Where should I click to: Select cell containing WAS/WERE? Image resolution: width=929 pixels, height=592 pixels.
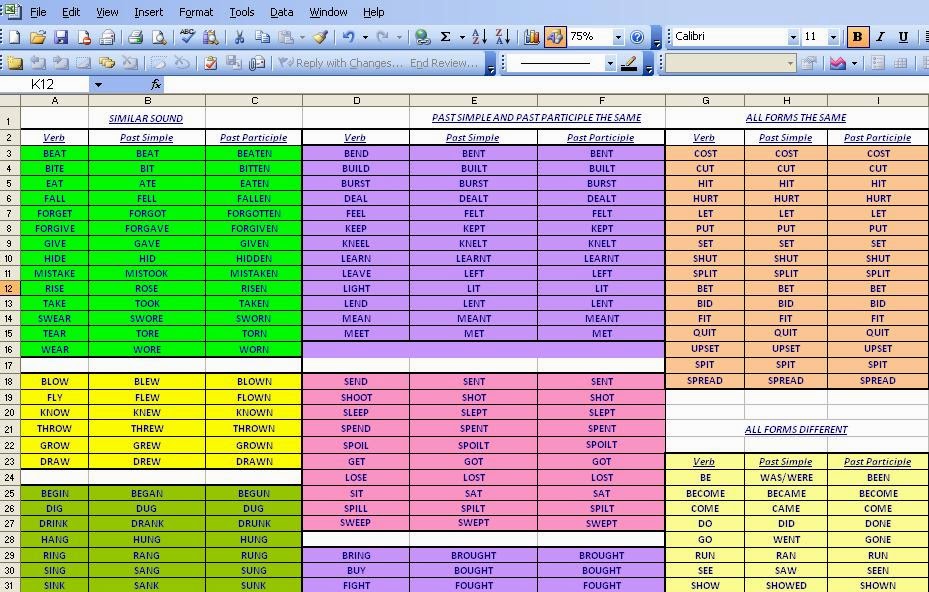click(786, 478)
